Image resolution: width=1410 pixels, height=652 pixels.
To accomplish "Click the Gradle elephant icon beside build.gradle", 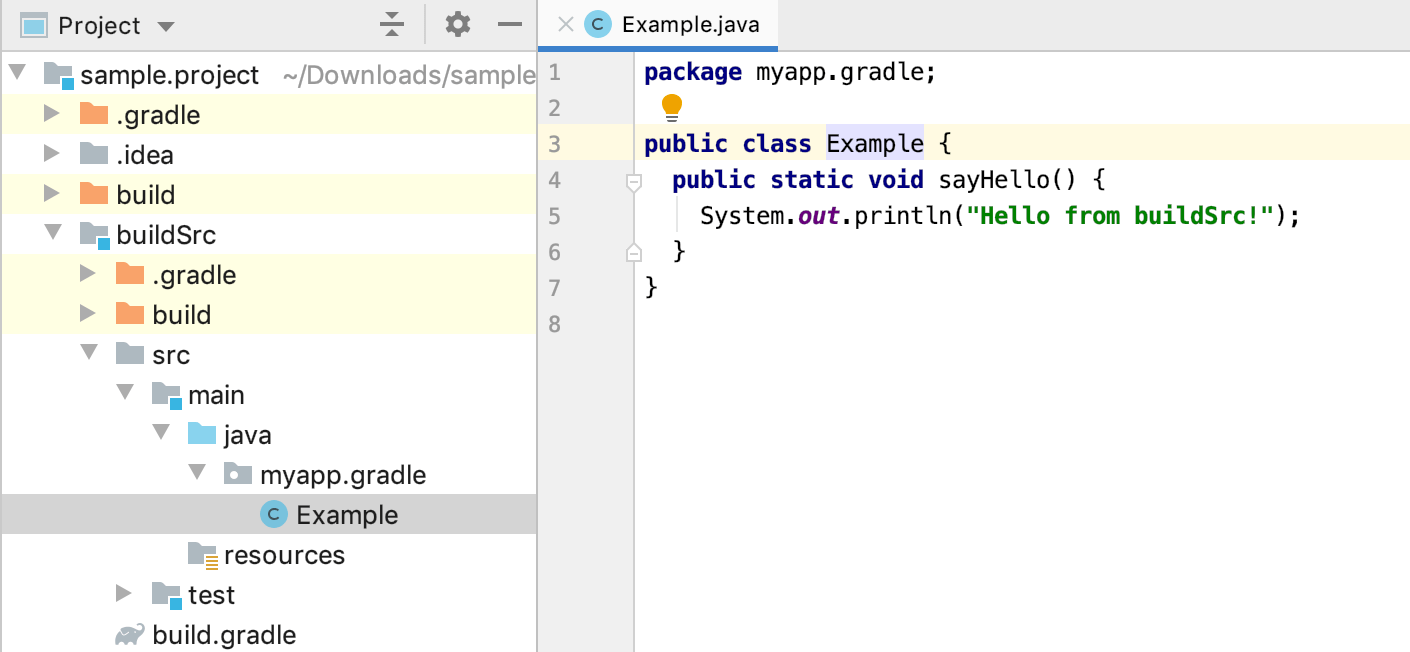I will pyautogui.click(x=127, y=634).
